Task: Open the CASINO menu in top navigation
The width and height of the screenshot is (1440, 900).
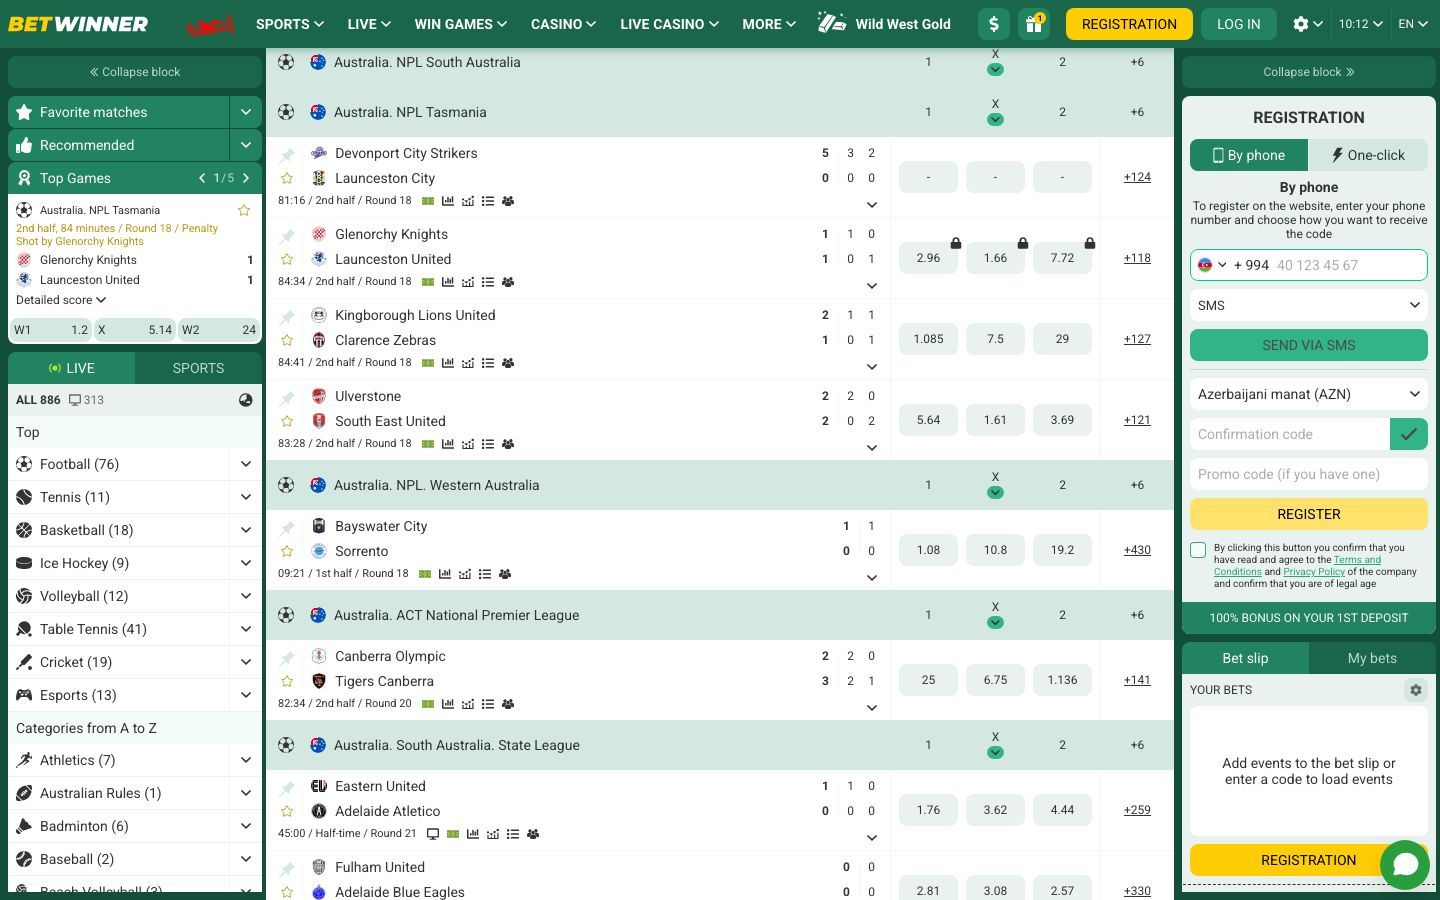Action: point(563,24)
